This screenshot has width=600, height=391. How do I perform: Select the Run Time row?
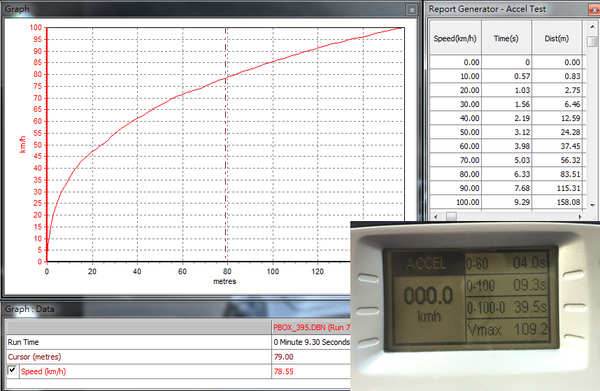point(178,342)
